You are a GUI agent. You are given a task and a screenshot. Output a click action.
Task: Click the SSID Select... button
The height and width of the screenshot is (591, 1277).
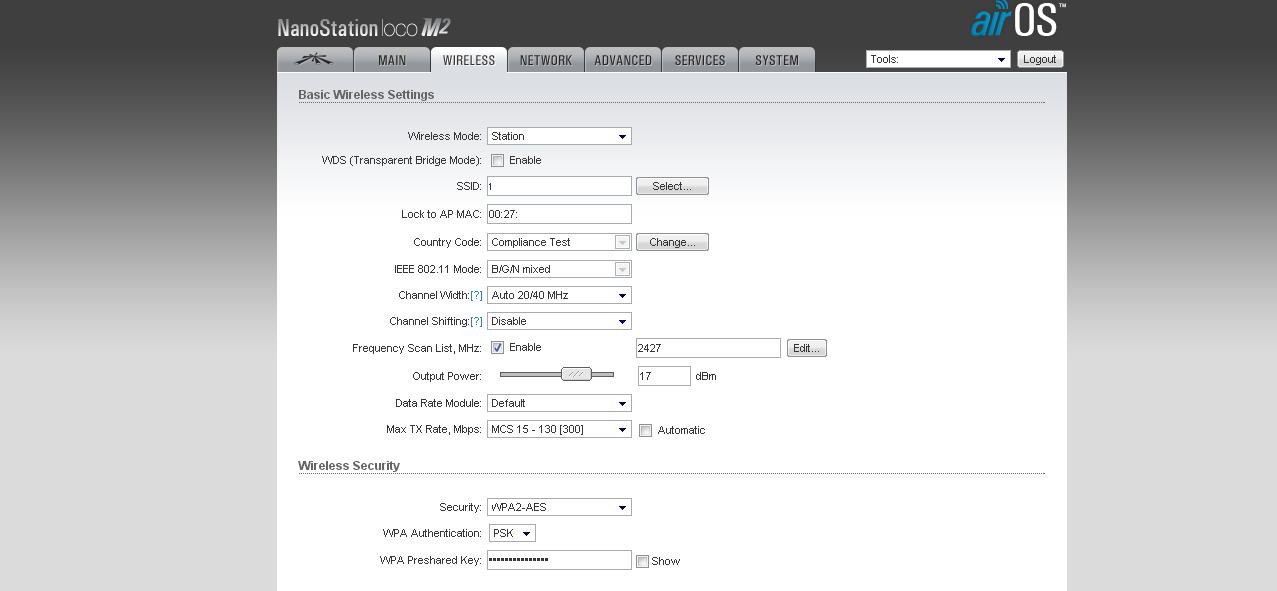point(672,187)
